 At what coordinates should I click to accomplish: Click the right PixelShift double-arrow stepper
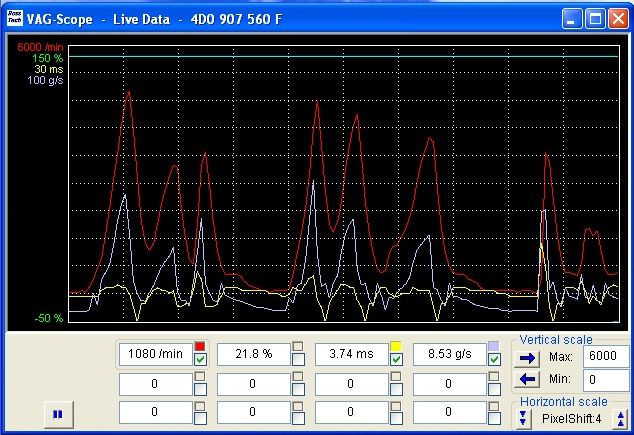[x=620, y=418]
